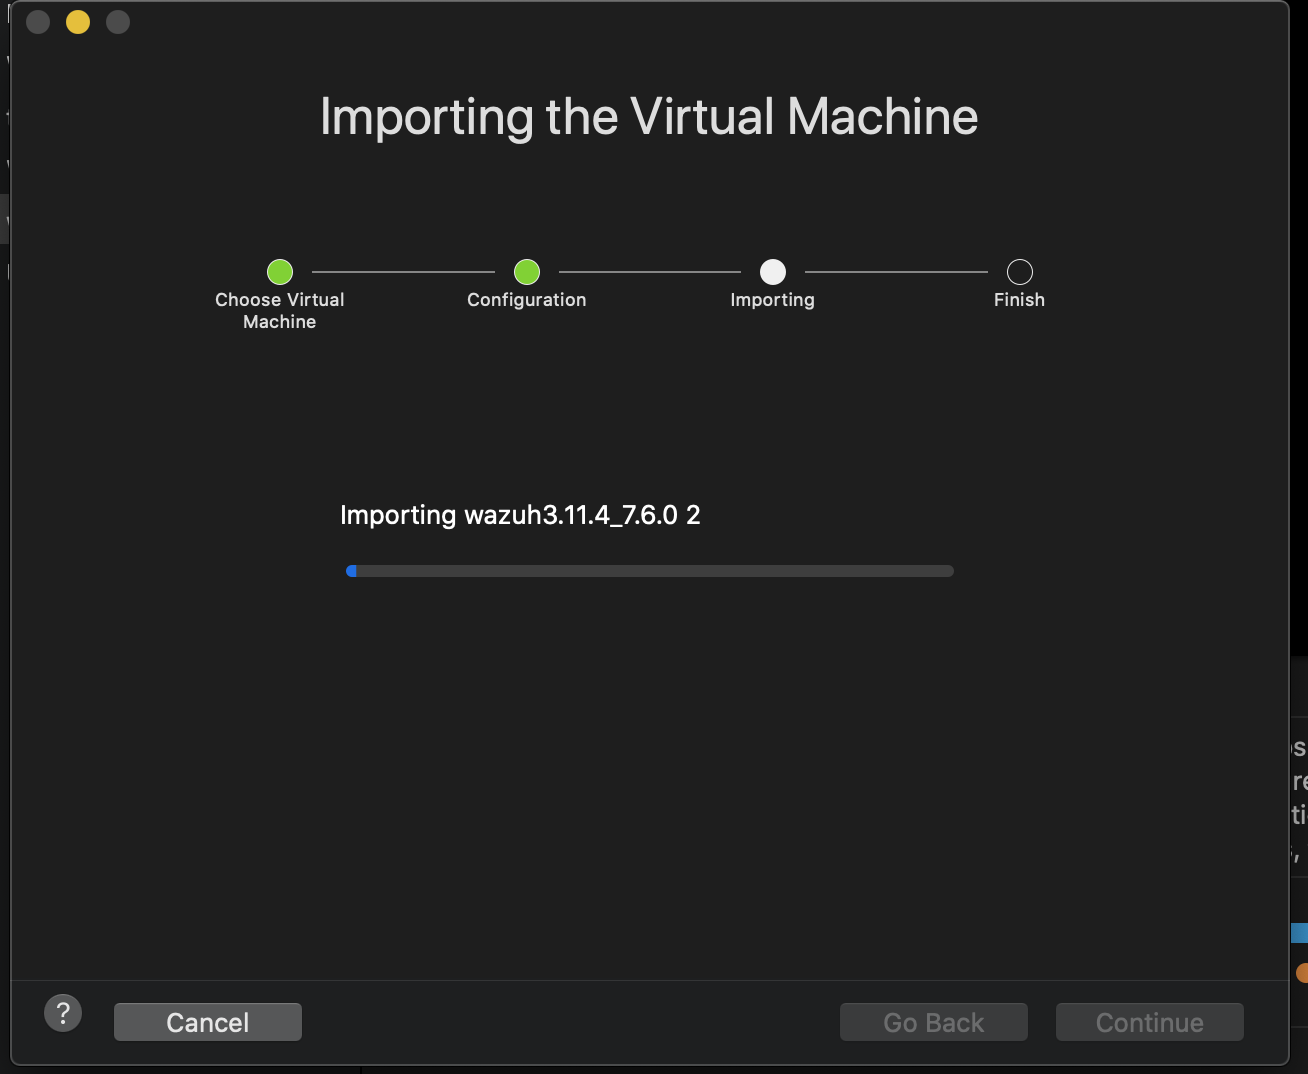1308x1074 pixels.
Task: Minimize the window with the yellow button
Action: tap(78, 22)
